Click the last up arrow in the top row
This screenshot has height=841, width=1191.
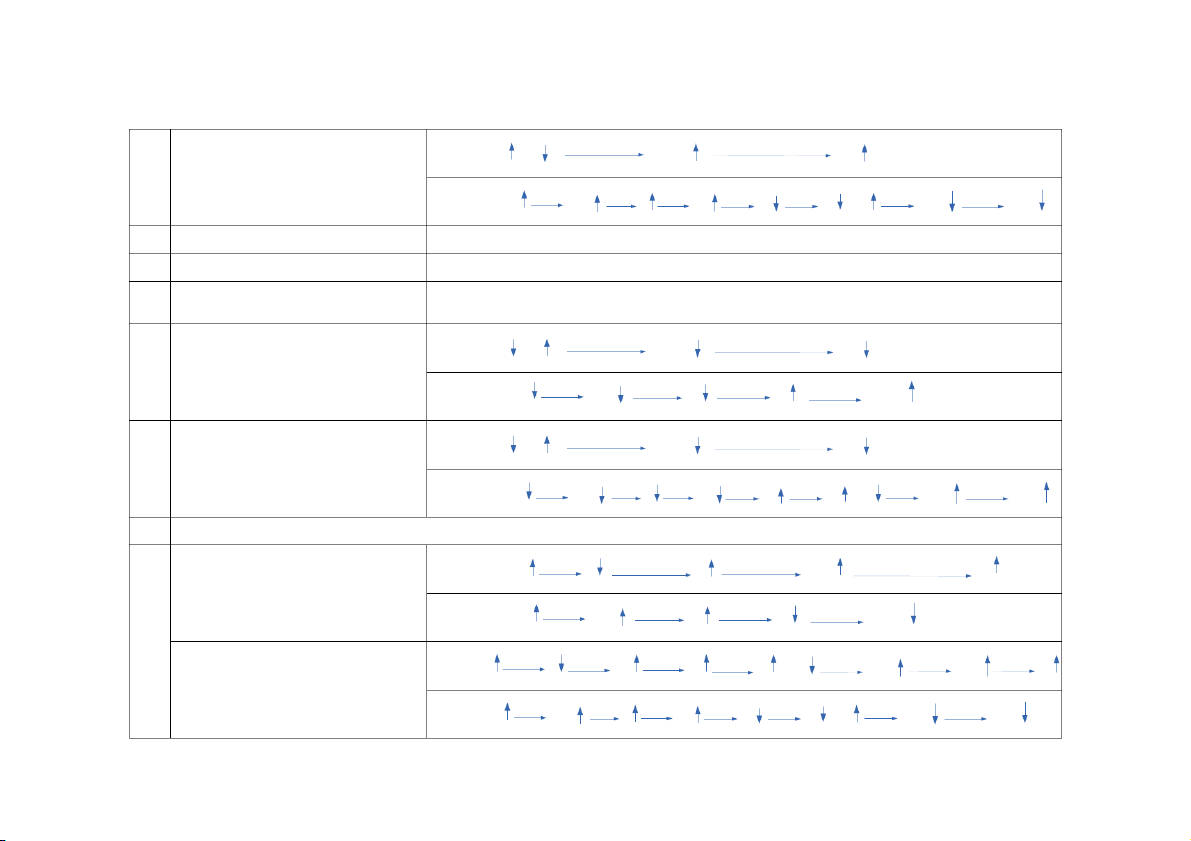point(865,152)
